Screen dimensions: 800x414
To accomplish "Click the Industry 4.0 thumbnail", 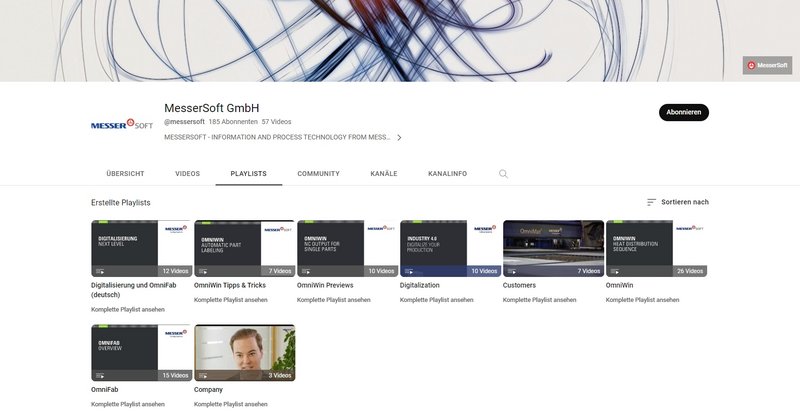I will point(451,249).
